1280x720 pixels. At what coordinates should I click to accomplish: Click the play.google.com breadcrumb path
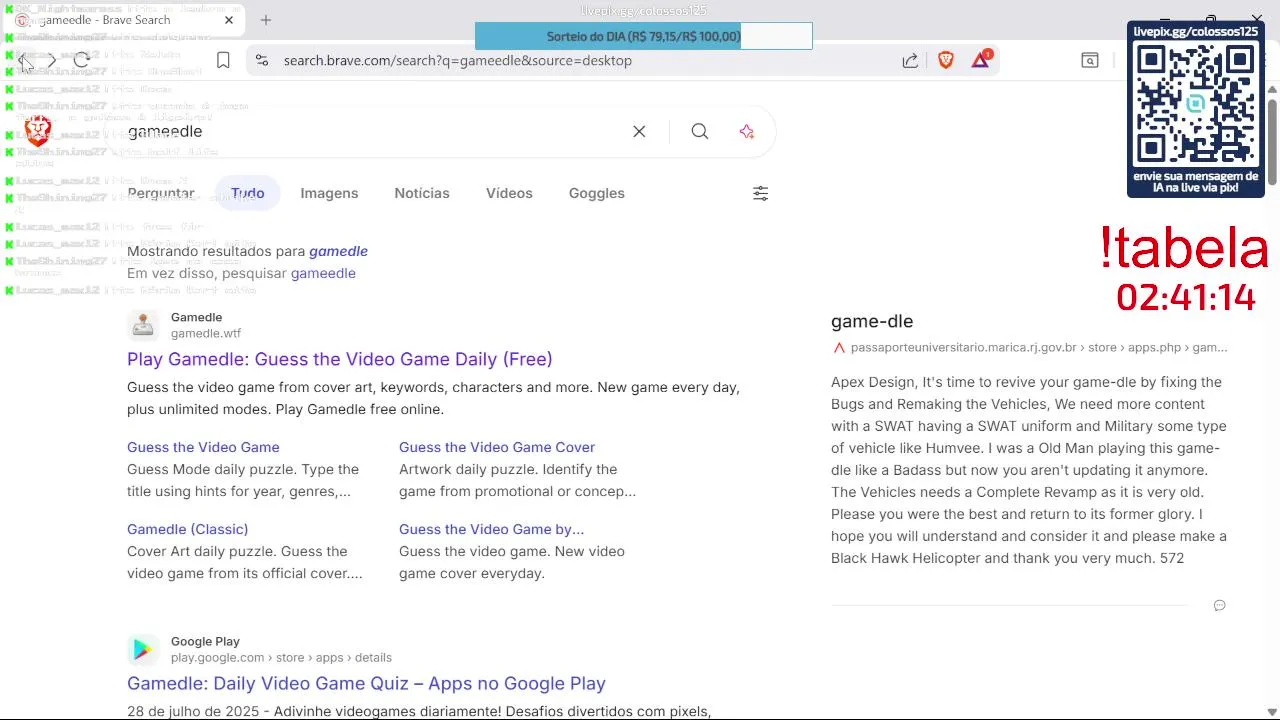(x=281, y=657)
